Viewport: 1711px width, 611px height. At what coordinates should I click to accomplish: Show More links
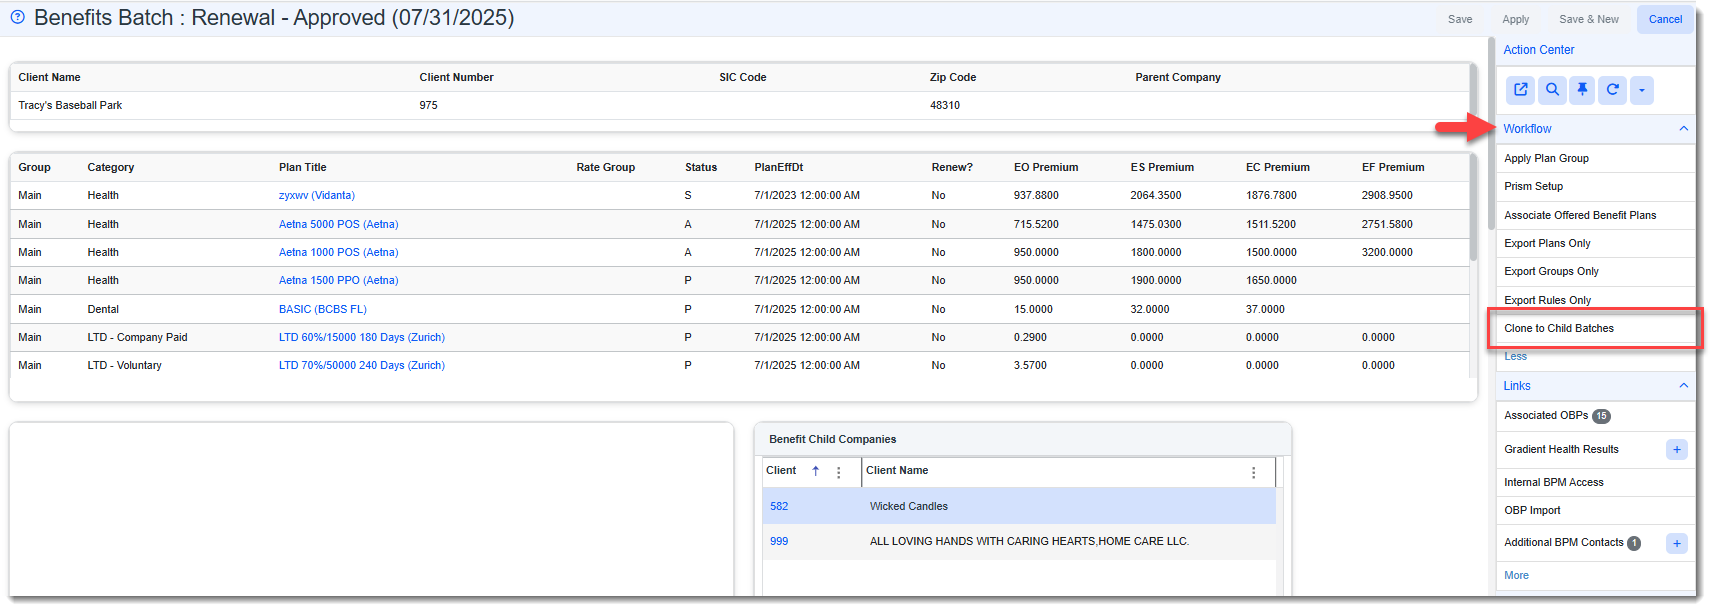[1516, 576]
